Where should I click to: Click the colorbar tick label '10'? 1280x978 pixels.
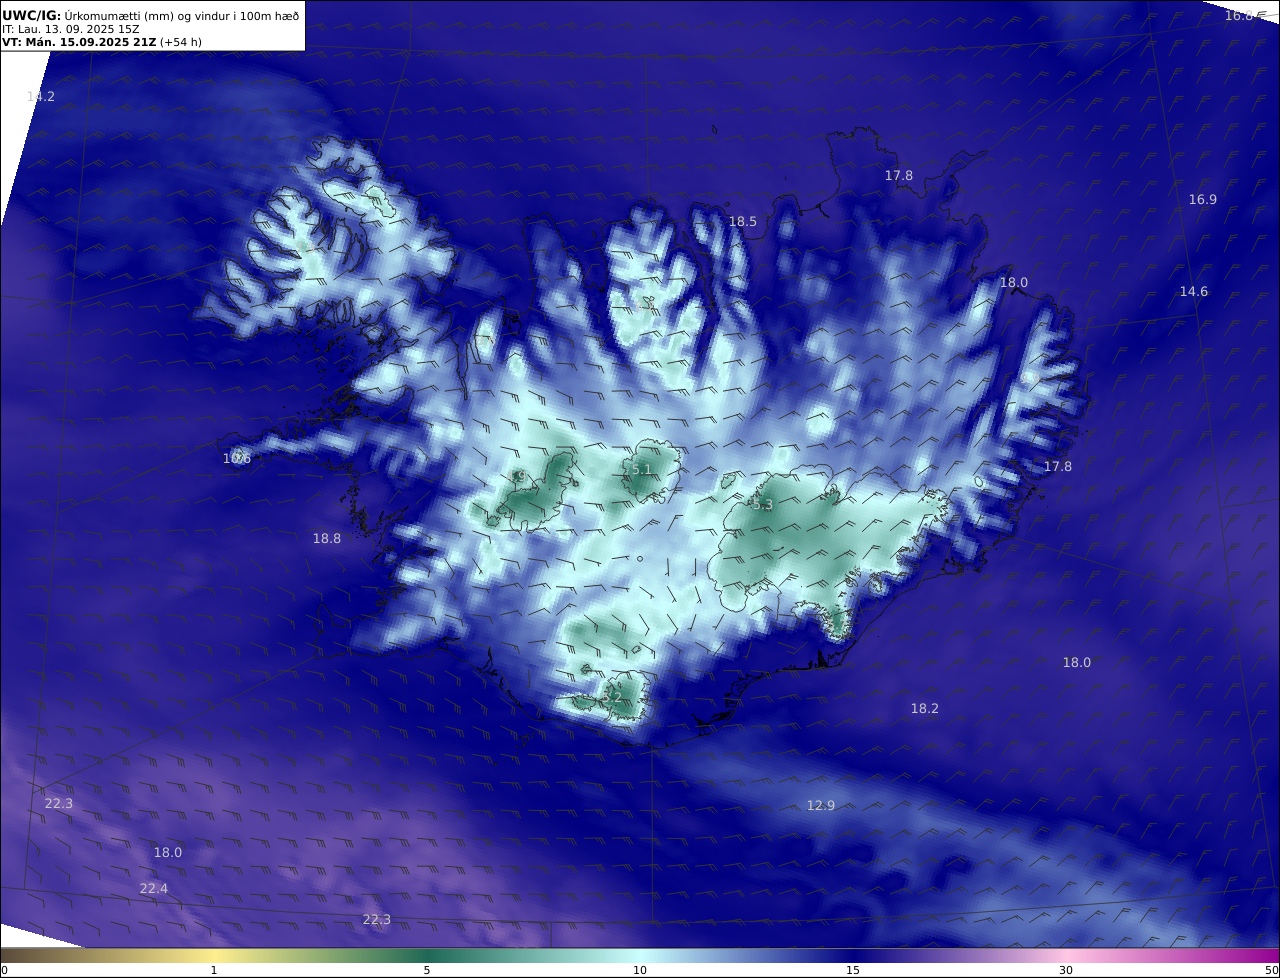click(x=640, y=970)
